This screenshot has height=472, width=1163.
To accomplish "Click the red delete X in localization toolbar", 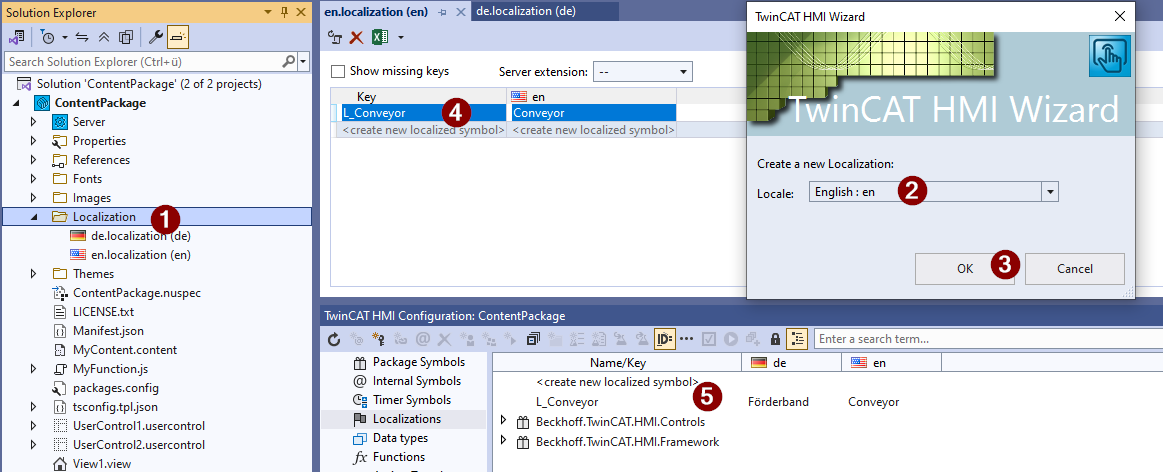I will pyautogui.click(x=356, y=37).
